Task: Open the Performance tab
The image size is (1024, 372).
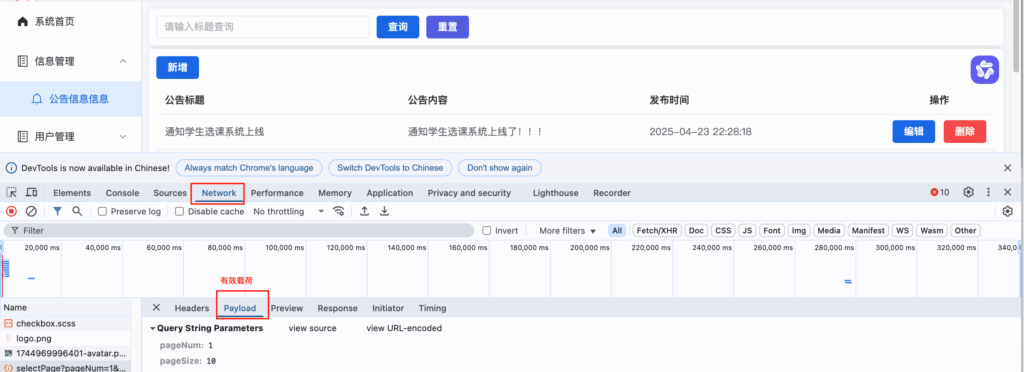Action: [277, 193]
